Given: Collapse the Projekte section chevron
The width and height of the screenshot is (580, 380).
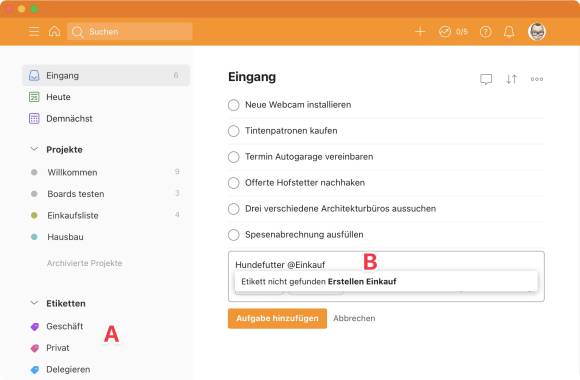Looking at the screenshot, I should tap(34, 149).
